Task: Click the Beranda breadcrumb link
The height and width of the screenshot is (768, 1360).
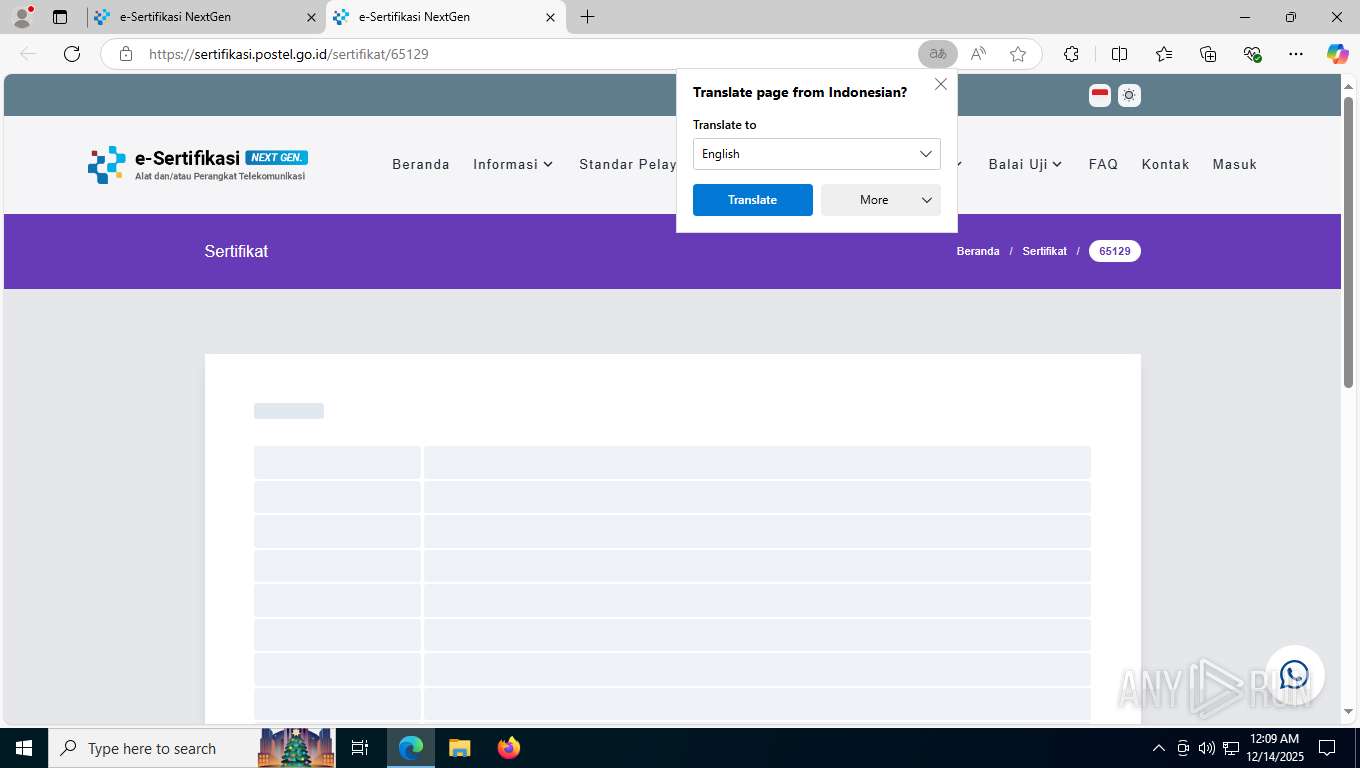Action: point(978,251)
